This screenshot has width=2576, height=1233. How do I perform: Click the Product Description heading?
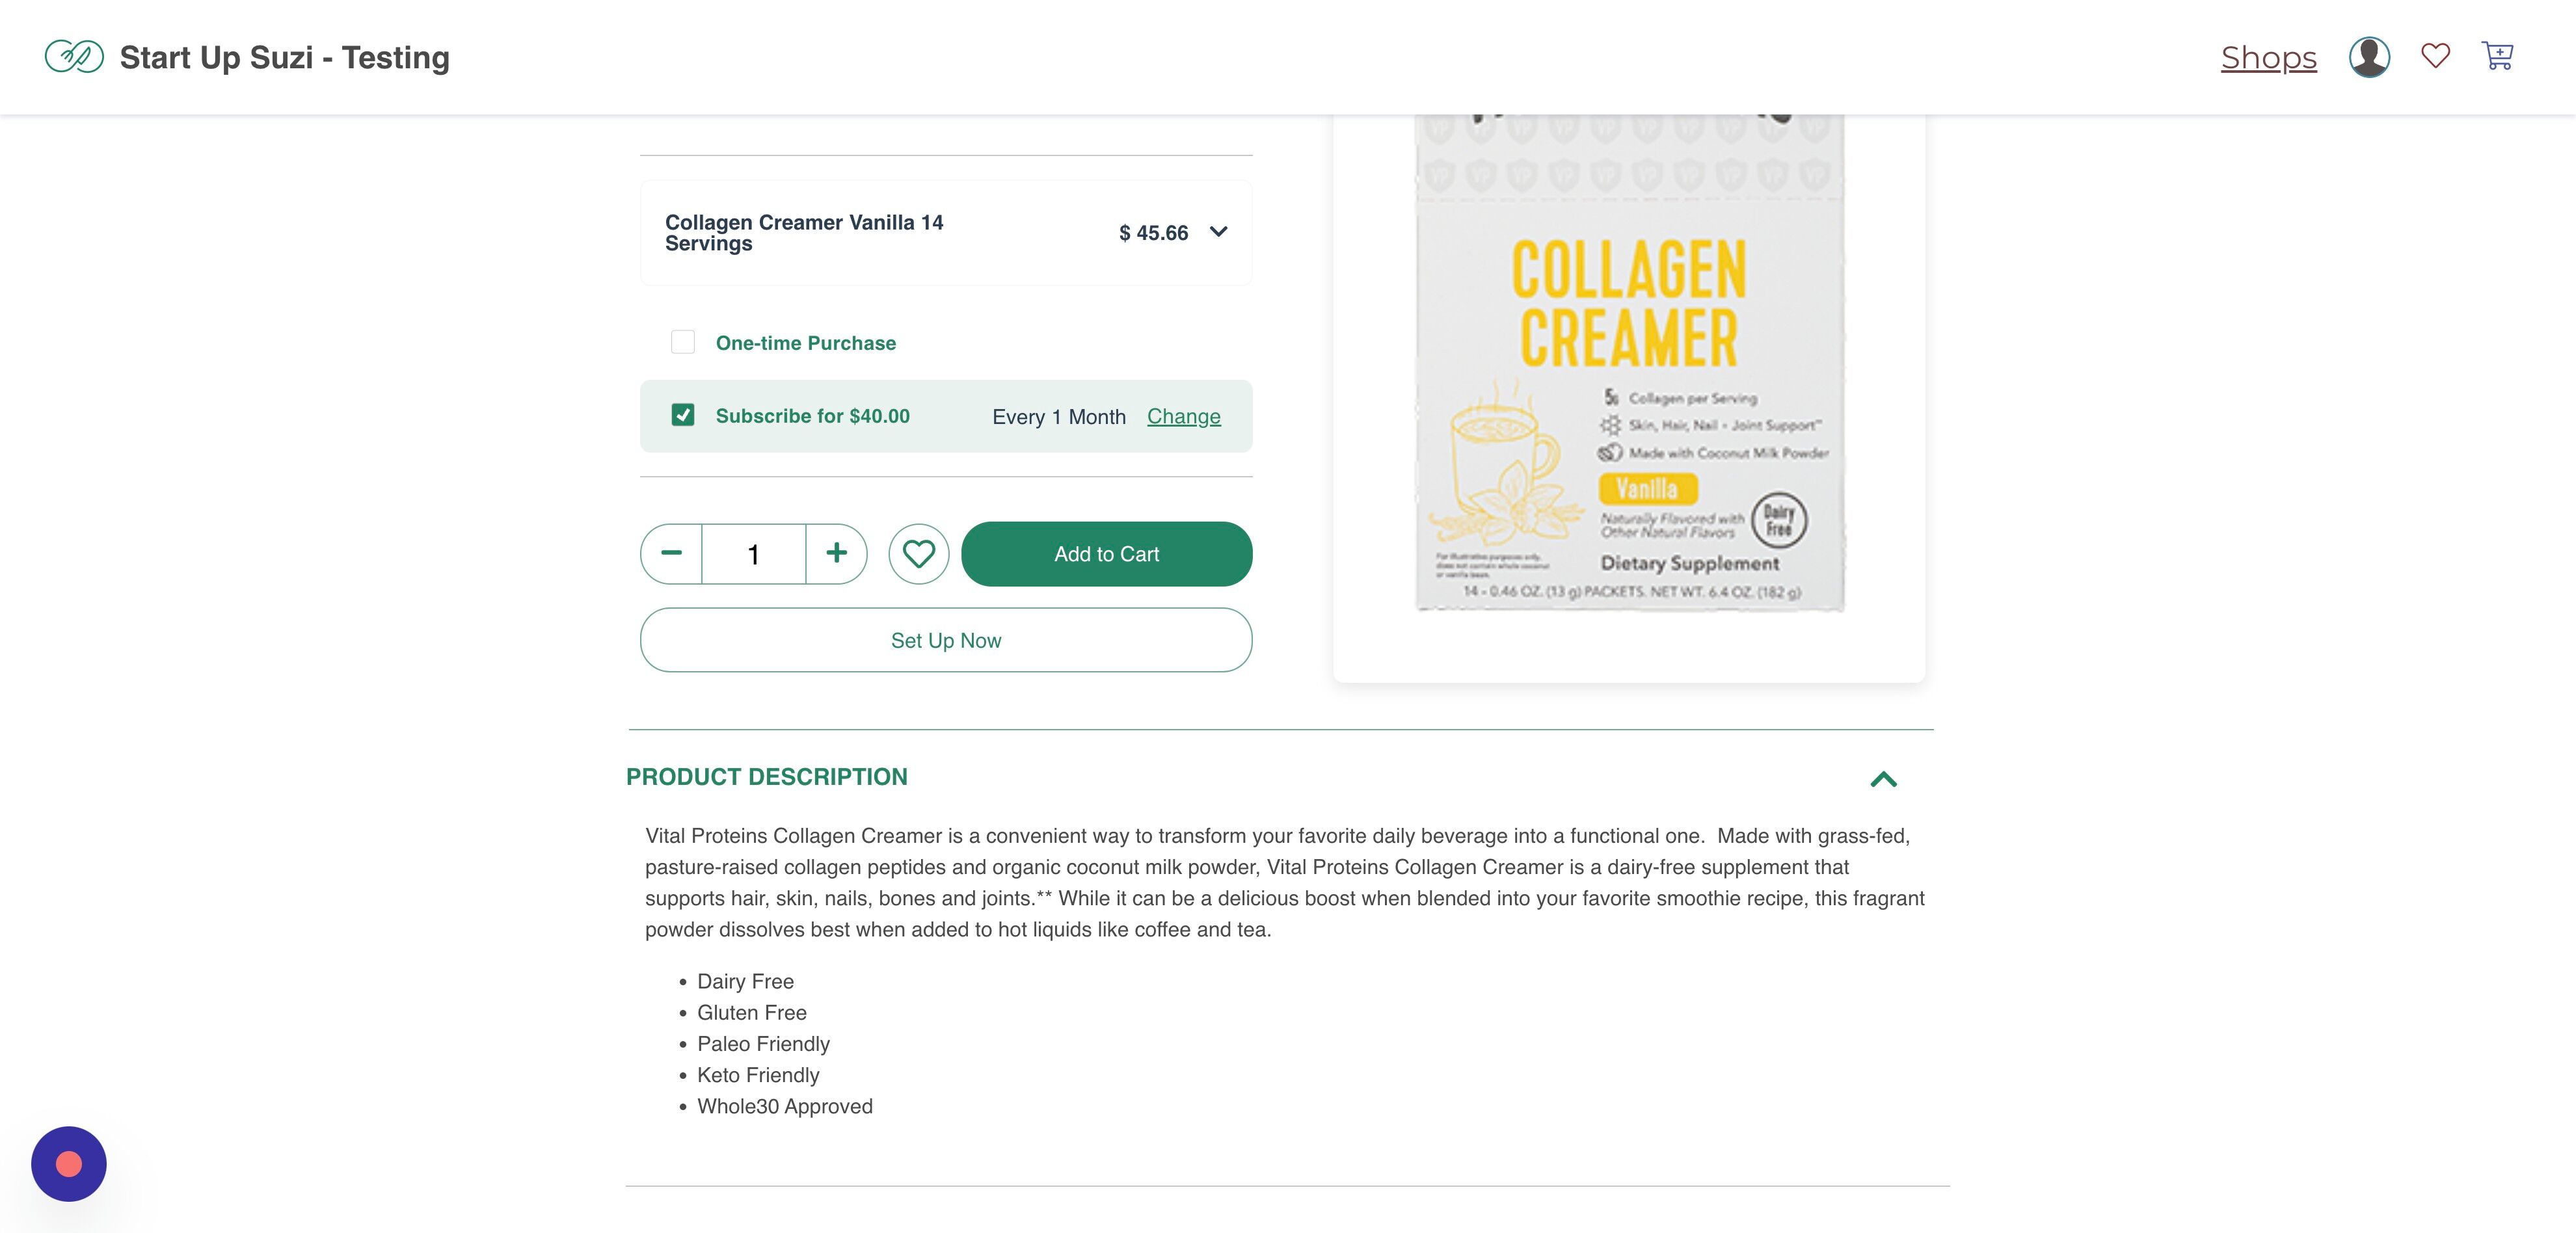pyautogui.click(x=767, y=777)
